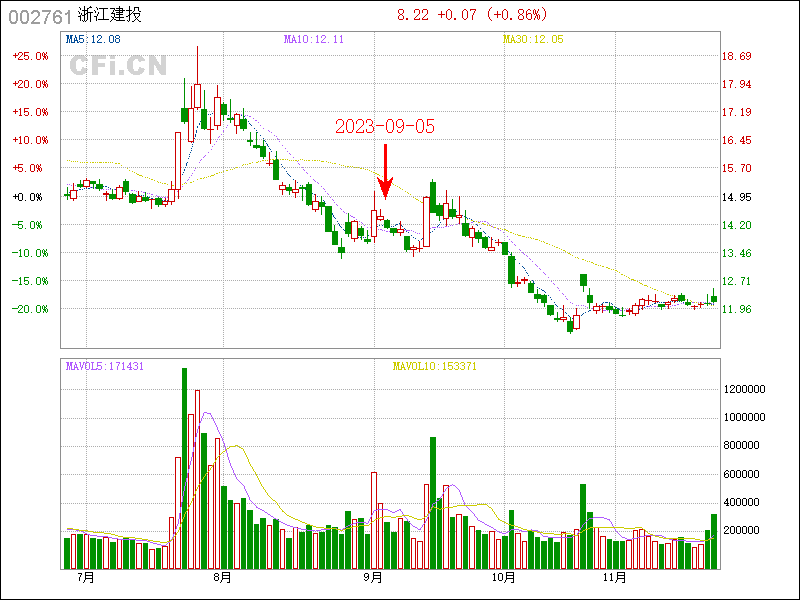Click the +25.0% left axis label
Image resolution: width=800 pixels, height=600 pixels.
(30, 56)
